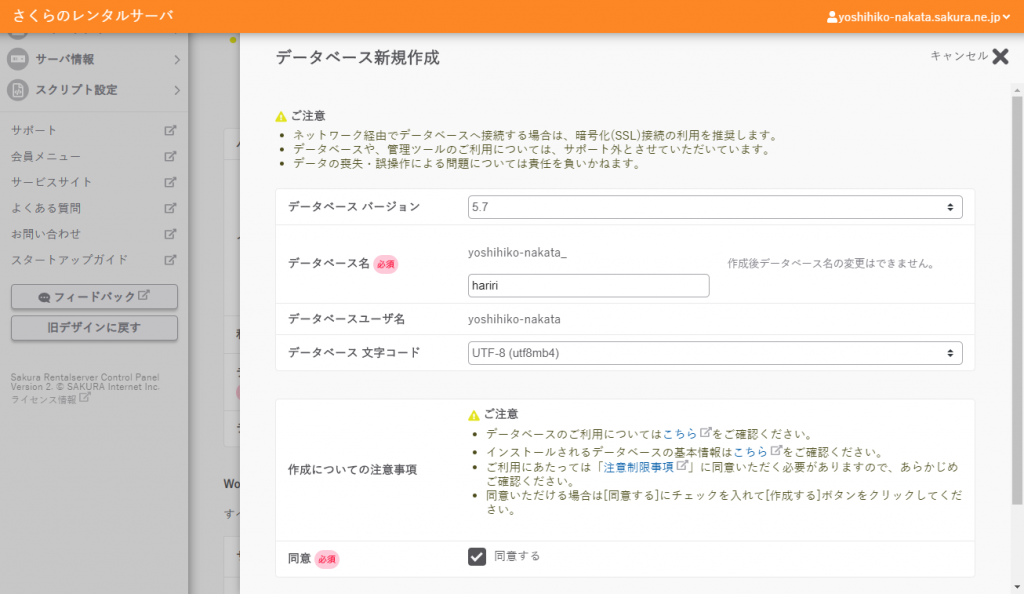Image resolution: width=1024 pixels, height=594 pixels.
Task: Click the 旧デザインに戻す button
Action: point(94,328)
